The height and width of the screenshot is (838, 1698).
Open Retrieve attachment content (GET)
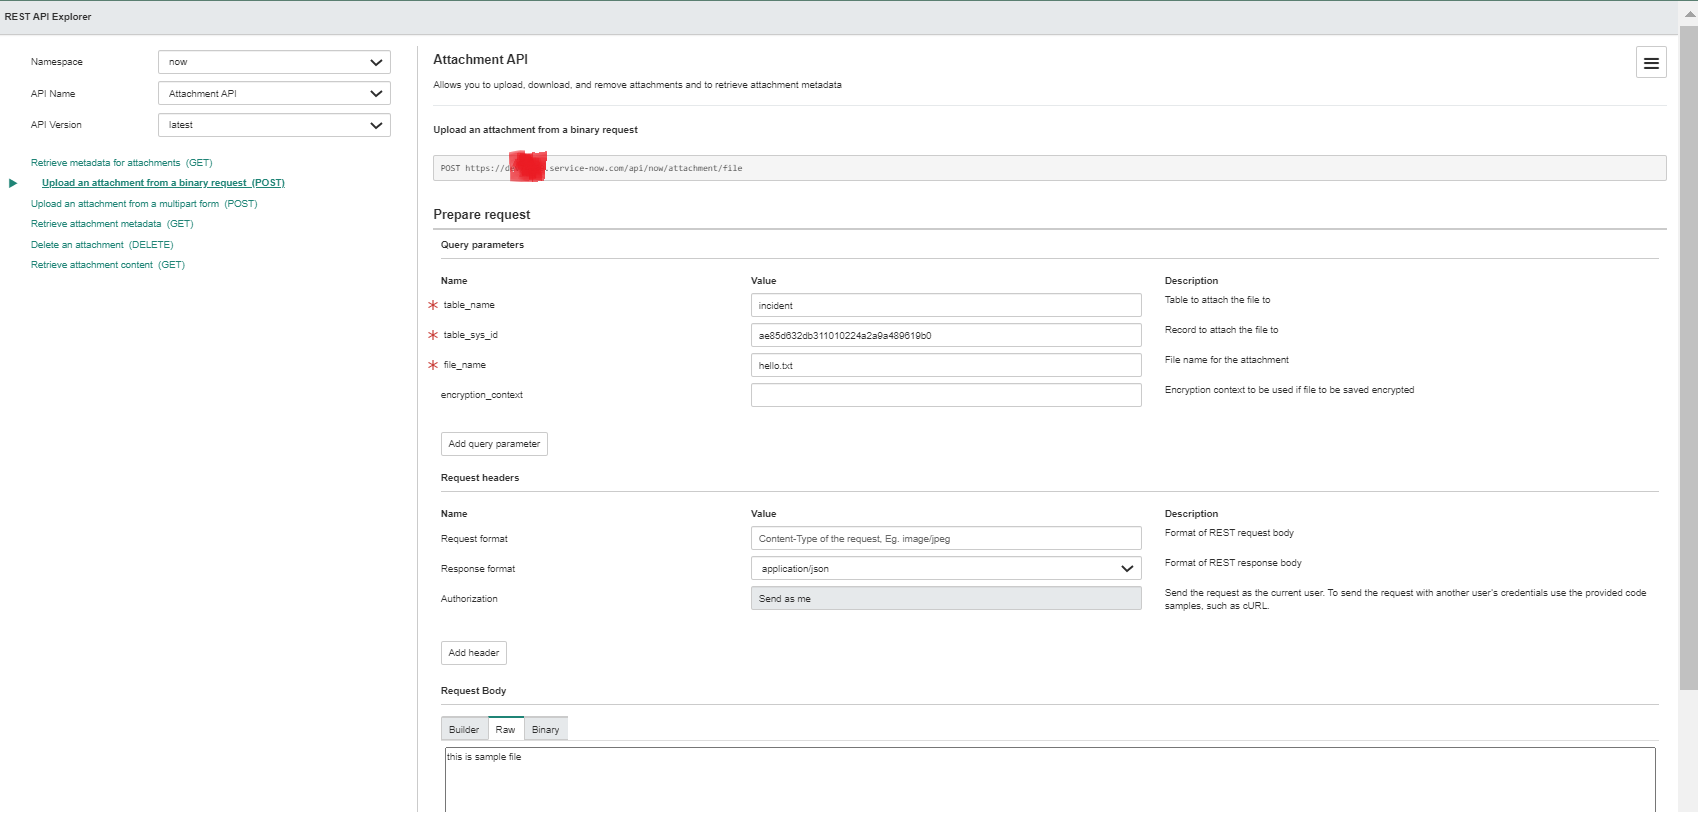coord(108,265)
